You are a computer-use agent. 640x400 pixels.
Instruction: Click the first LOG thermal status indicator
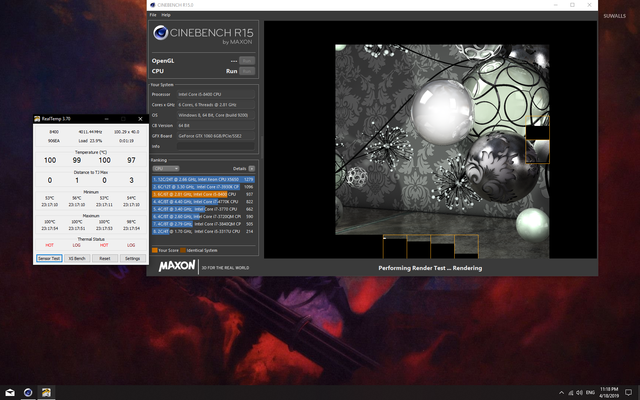[77, 245]
